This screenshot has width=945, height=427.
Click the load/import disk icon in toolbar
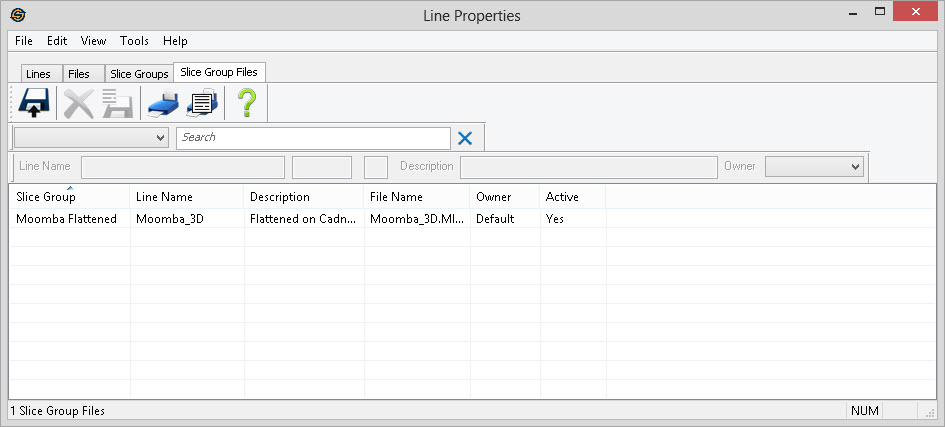pos(34,103)
